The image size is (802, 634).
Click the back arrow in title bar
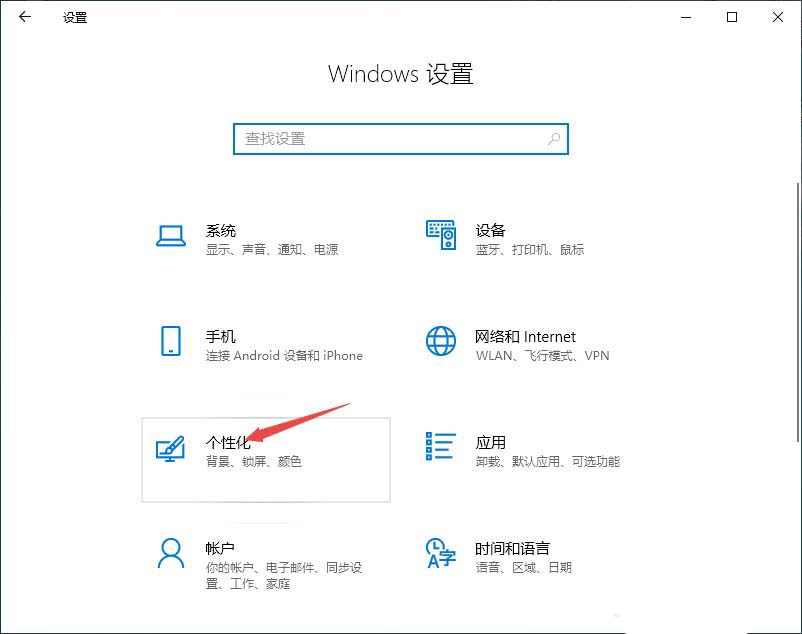click(x=25, y=17)
